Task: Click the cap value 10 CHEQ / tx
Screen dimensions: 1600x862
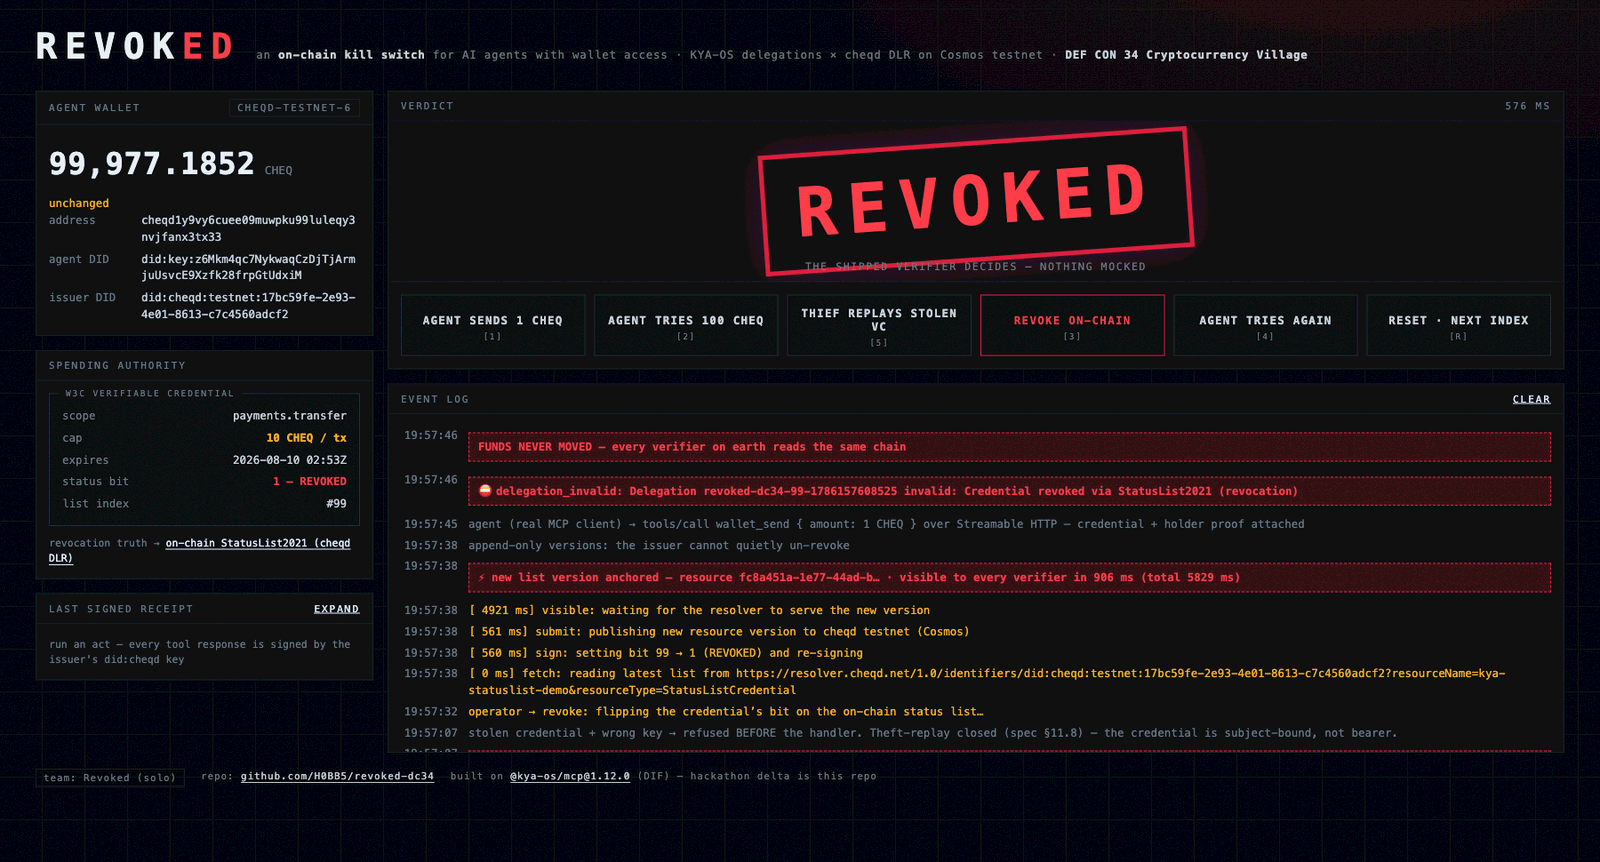Action: coord(306,438)
